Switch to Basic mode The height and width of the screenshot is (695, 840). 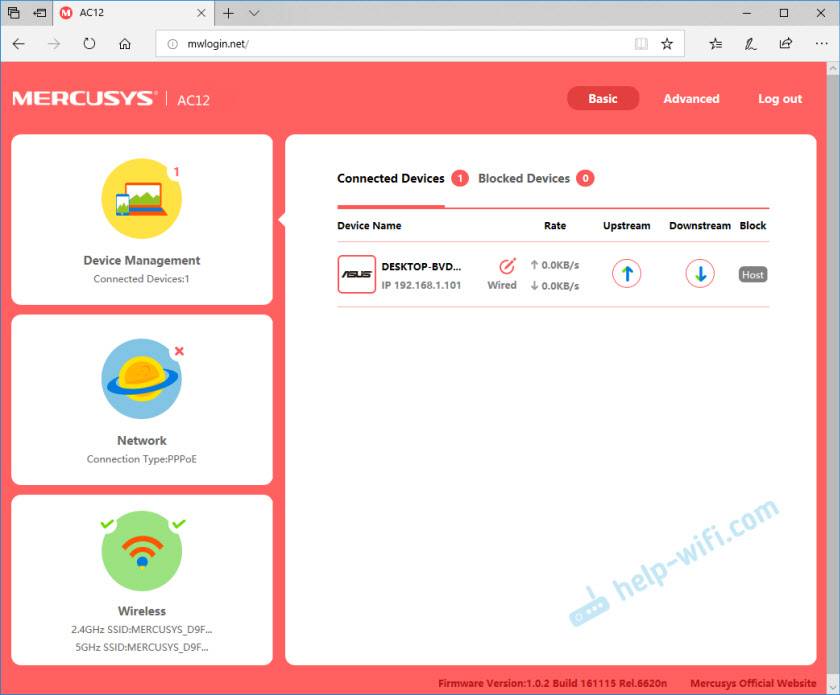(x=603, y=99)
